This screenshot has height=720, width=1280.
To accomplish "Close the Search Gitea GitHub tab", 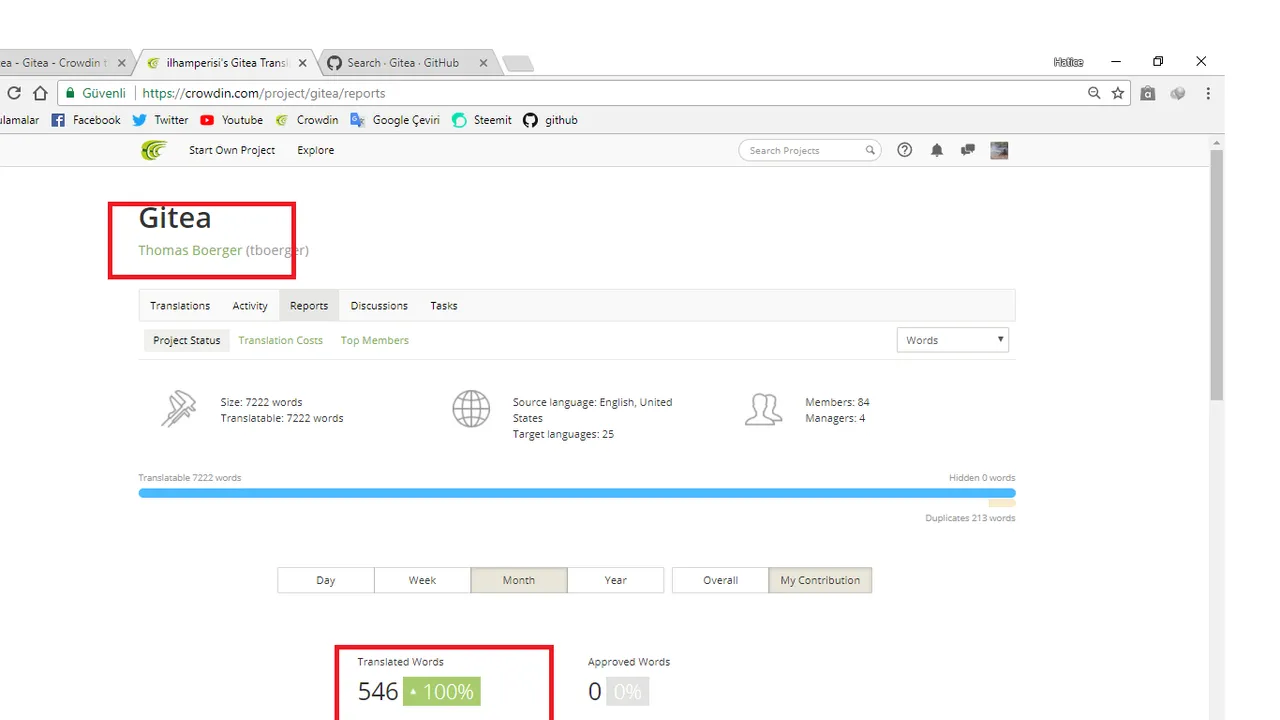I will coord(483,62).
